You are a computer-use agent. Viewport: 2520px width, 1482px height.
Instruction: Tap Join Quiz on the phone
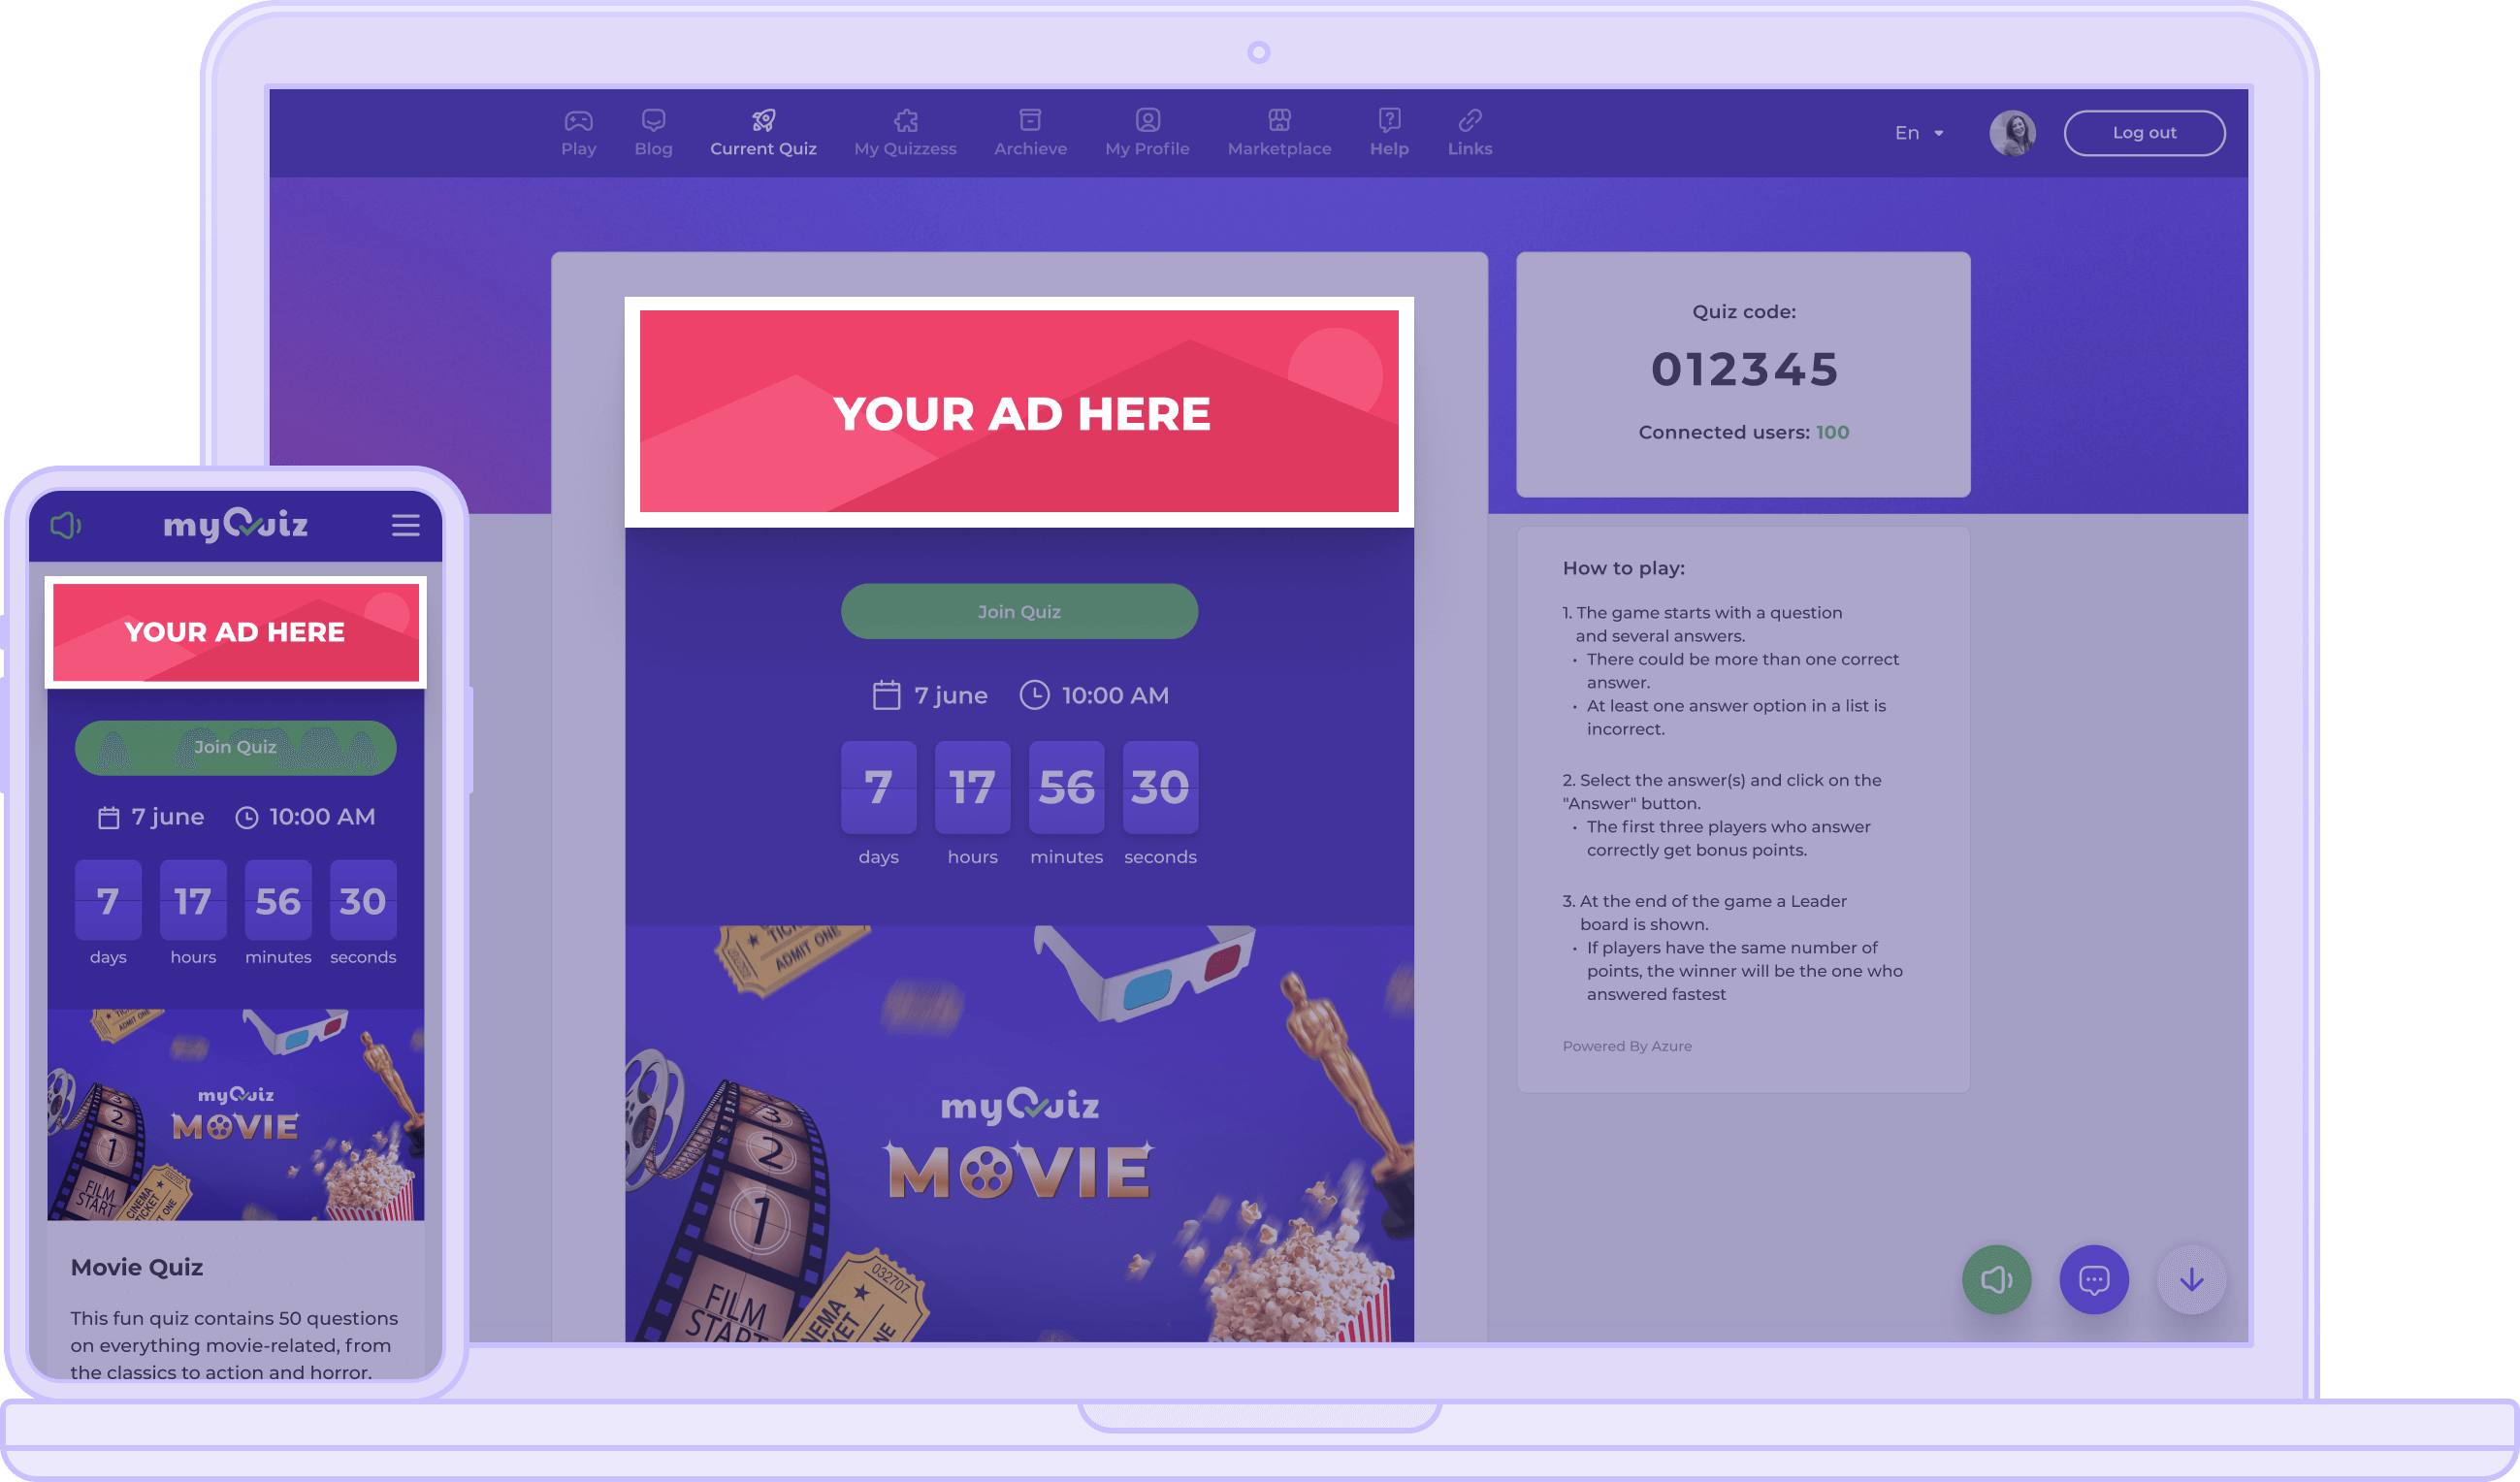[x=235, y=747]
